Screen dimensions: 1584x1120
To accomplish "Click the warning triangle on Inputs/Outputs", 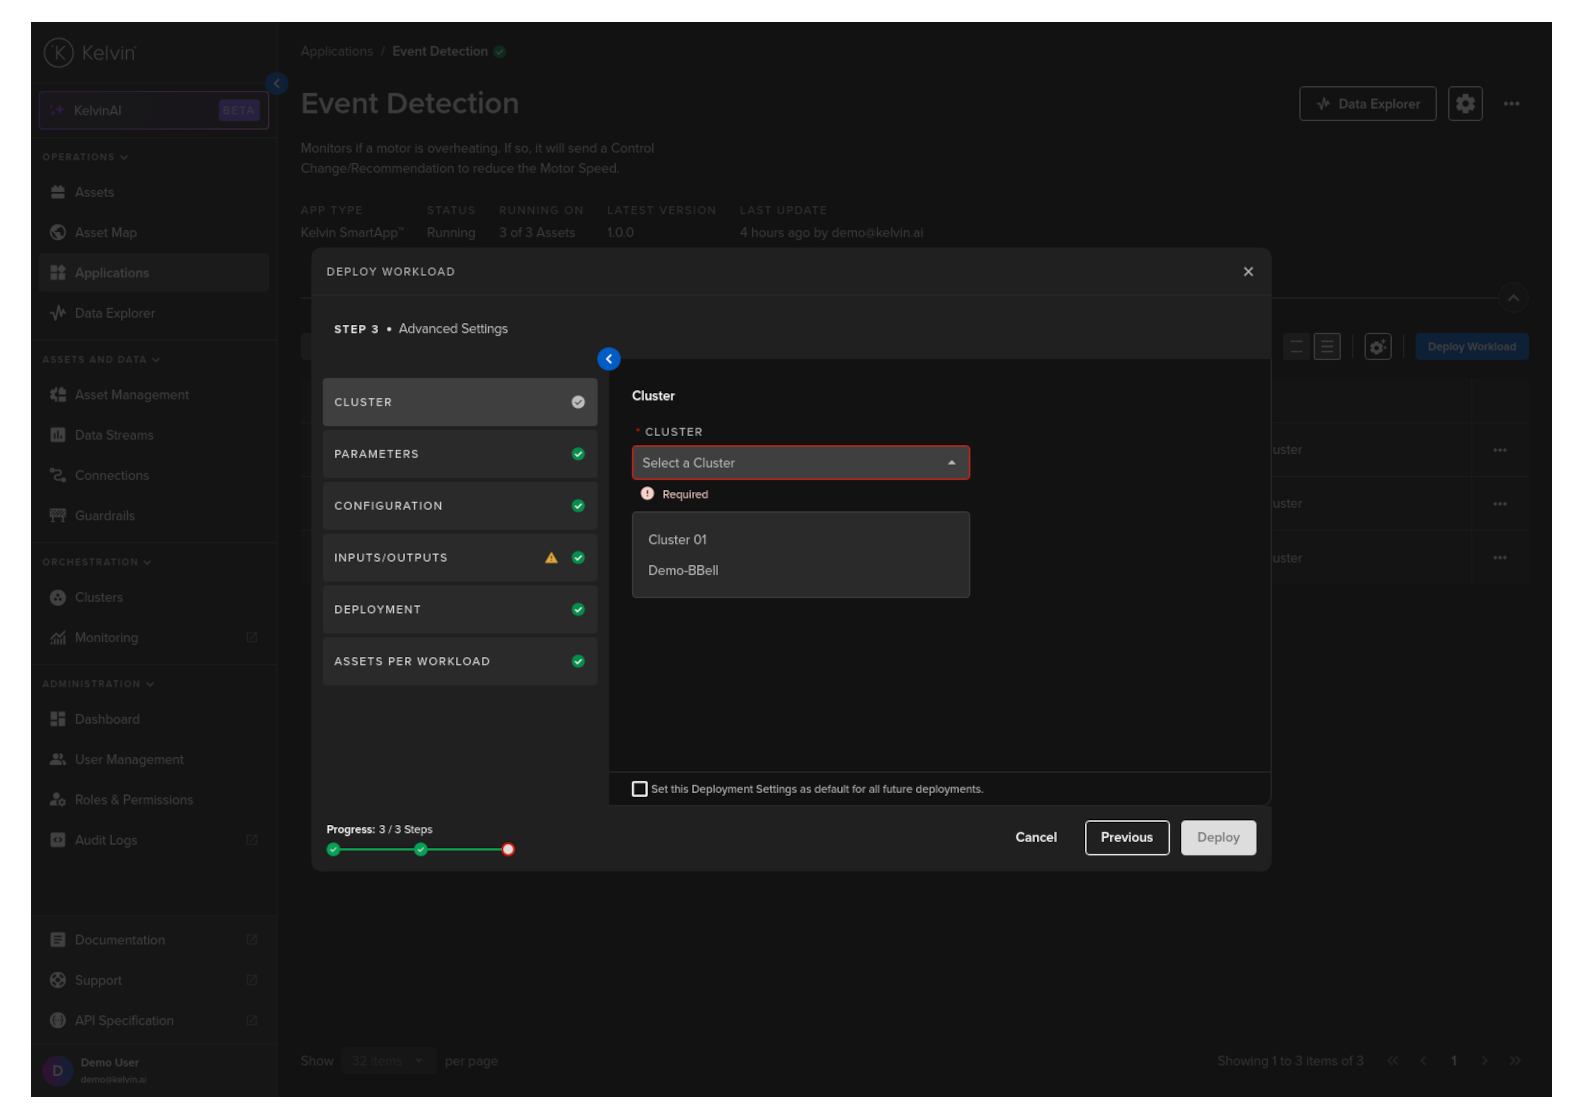I will [x=551, y=558].
